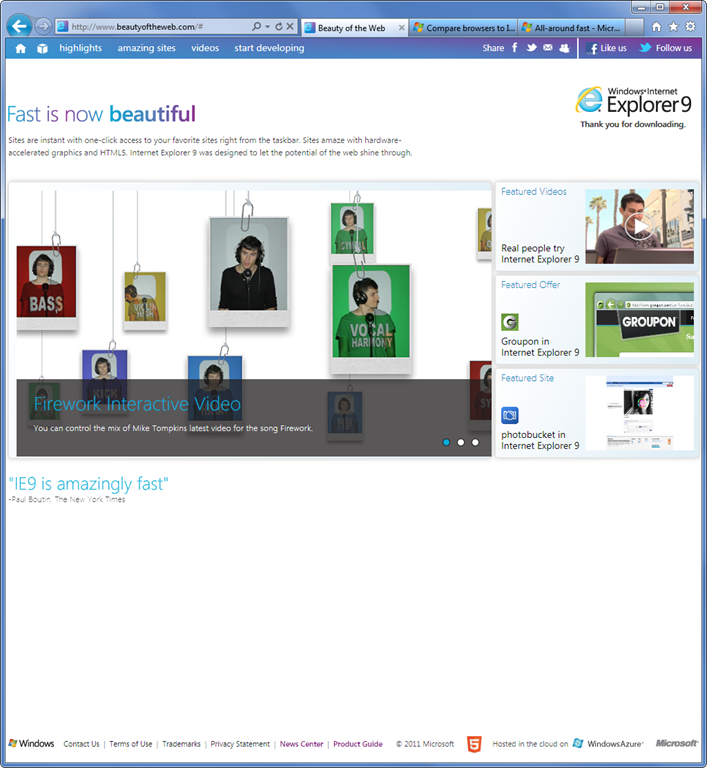The image size is (707, 768).
Task: Go back with the browser Back arrow
Action: tap(20, 25)
